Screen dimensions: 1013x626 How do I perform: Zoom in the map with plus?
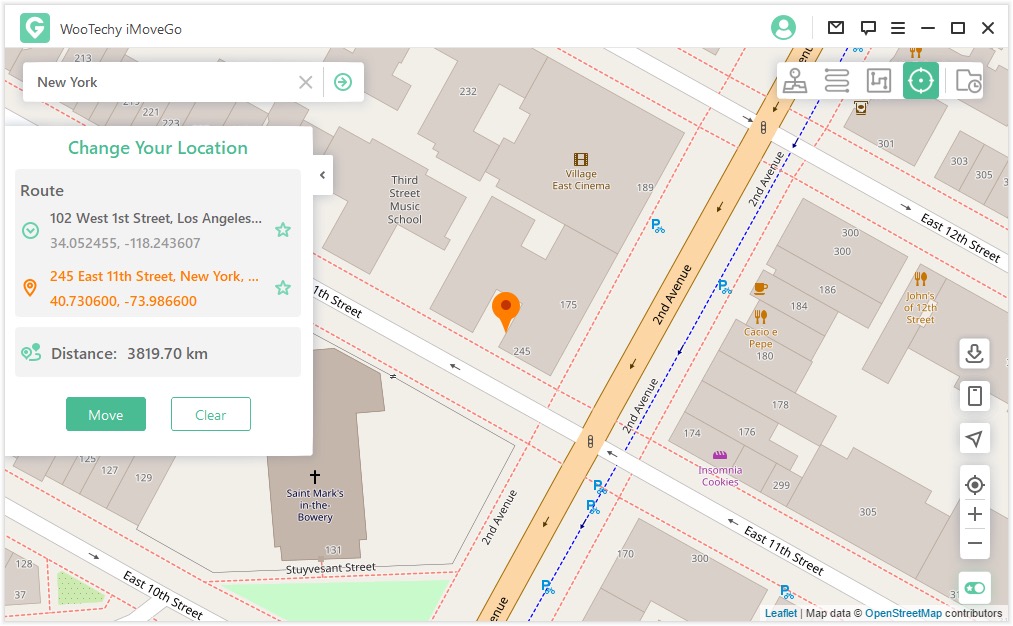coord(975,514)
